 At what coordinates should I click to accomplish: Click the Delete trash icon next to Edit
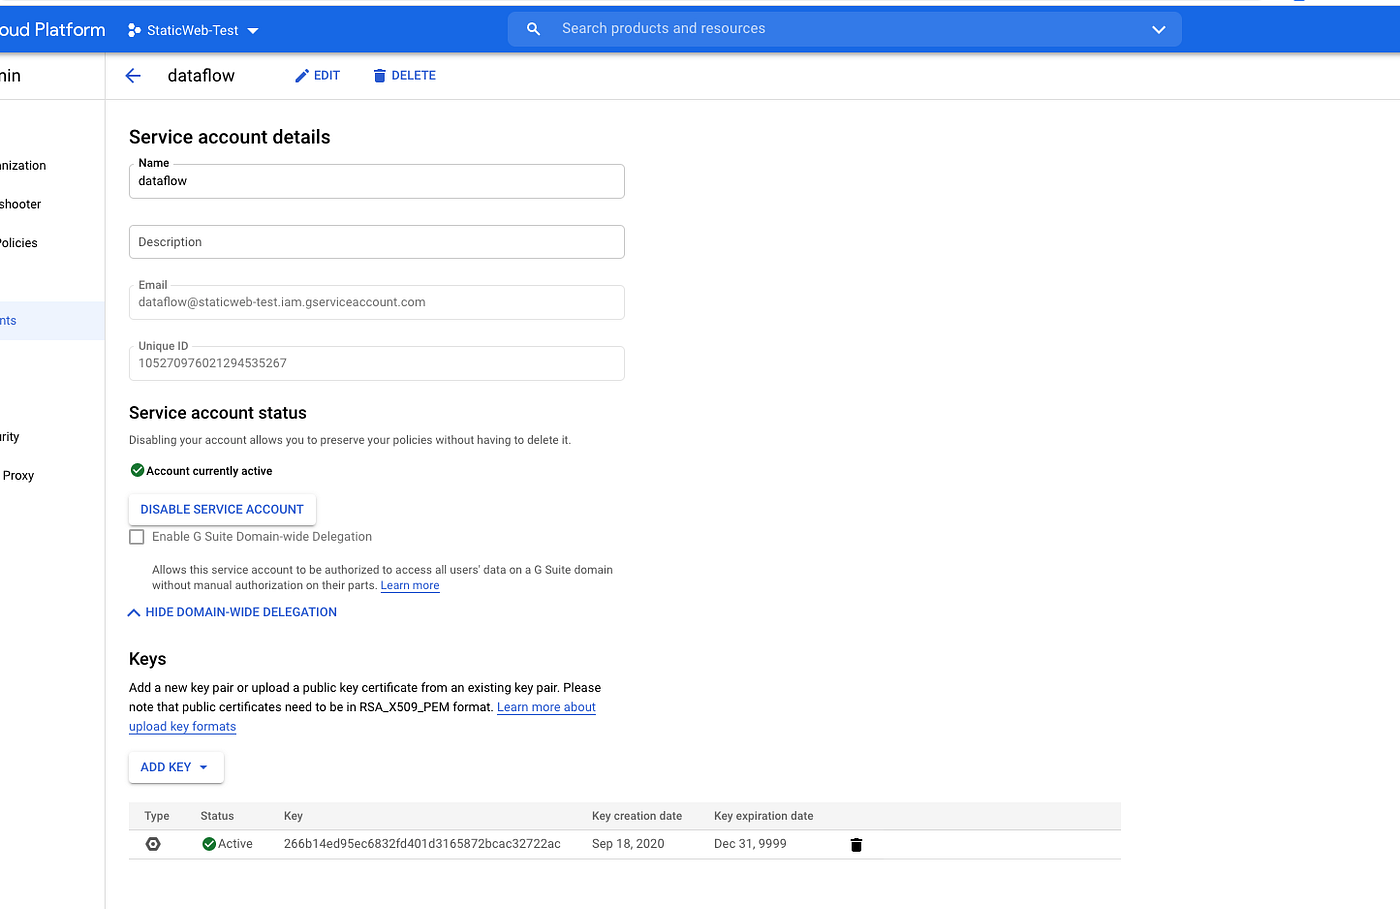tap(378, 75)
